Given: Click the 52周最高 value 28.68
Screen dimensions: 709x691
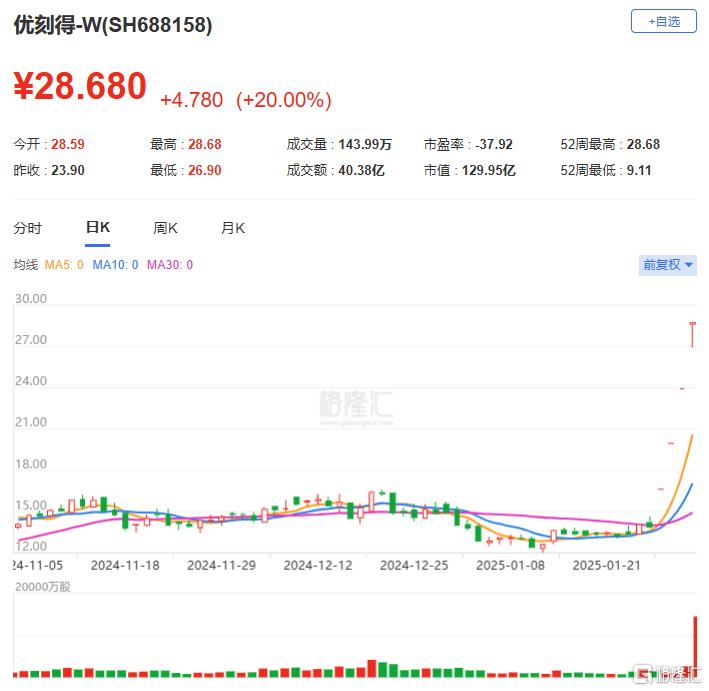Looking at the screenshot, I should pos(643,144).
